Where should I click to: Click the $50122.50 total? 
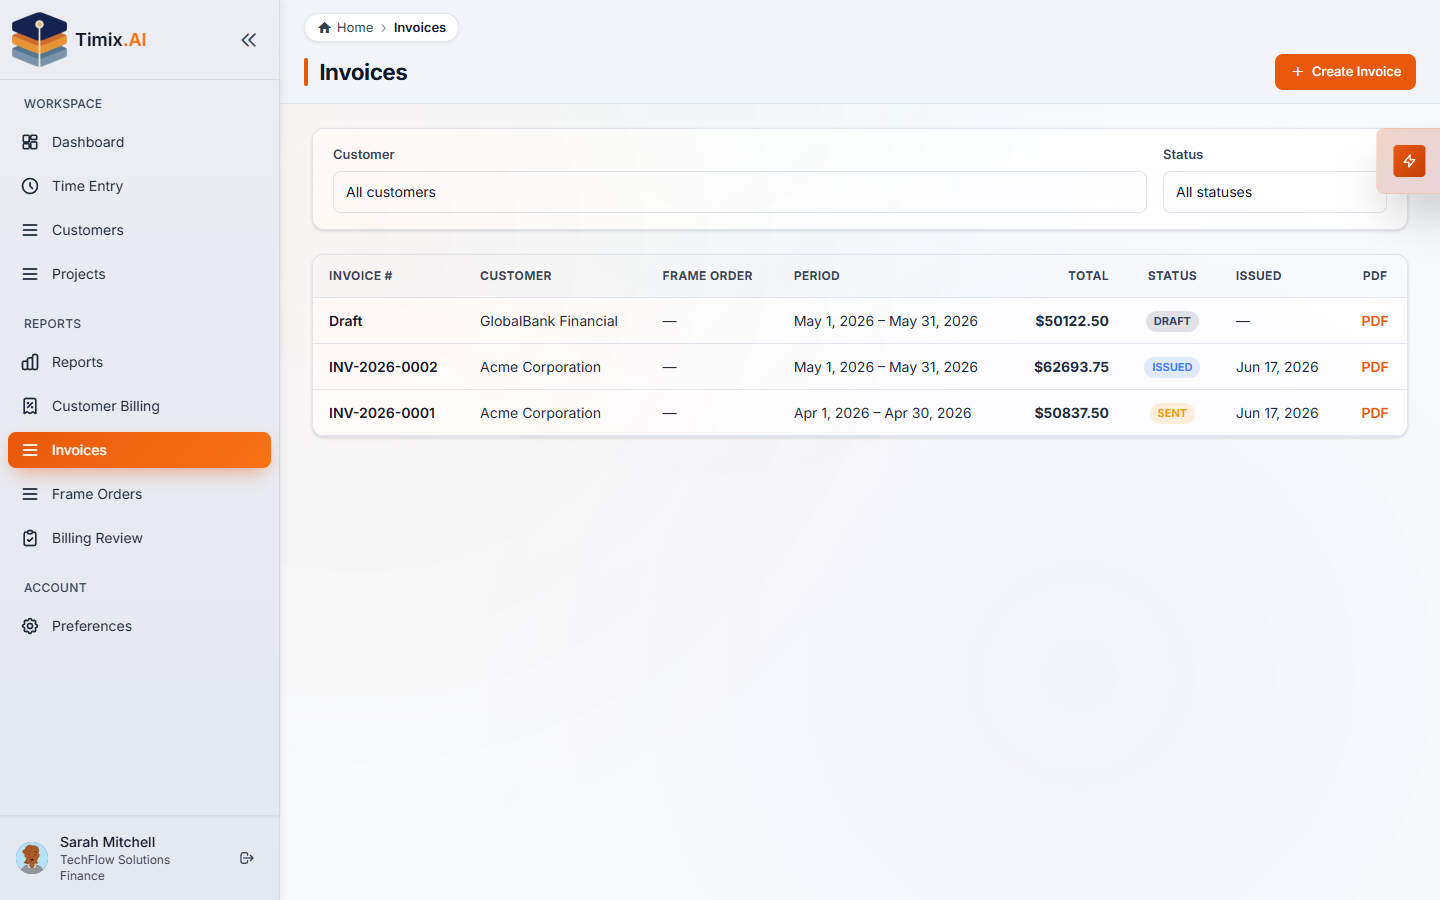tap(1072, 321)
